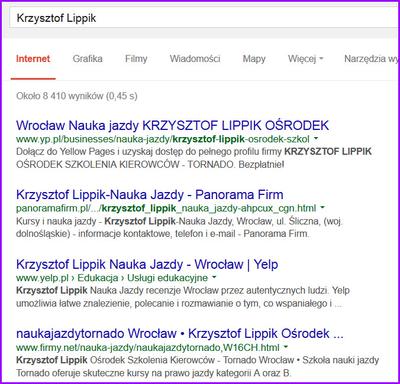Click the panoramafirm.pl green URL text
This screenshot has width=400, height=384.
(166, 209)
